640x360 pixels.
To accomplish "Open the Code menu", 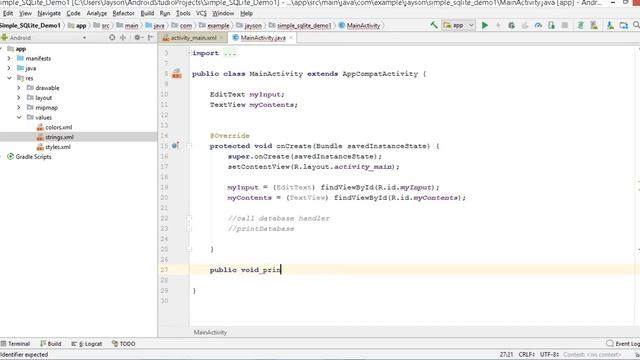I will tap(73, 13).
